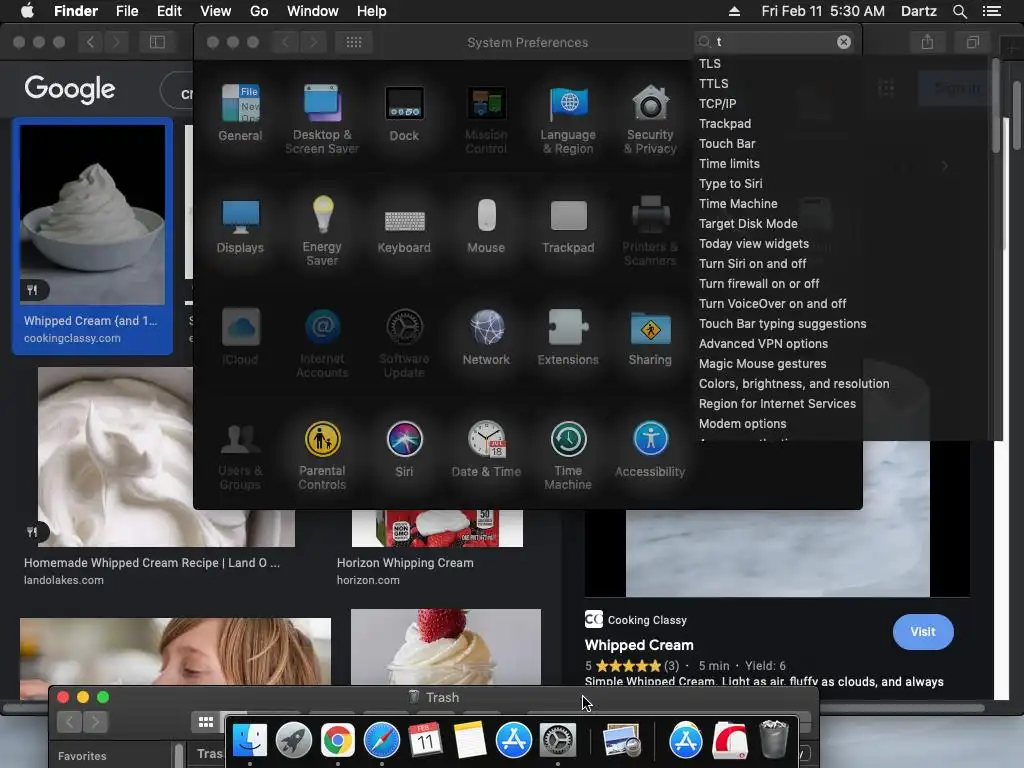Open the Dock preference pane
Image resolution: width=1024 pixels, height=768 pixels.
[404, 113]
